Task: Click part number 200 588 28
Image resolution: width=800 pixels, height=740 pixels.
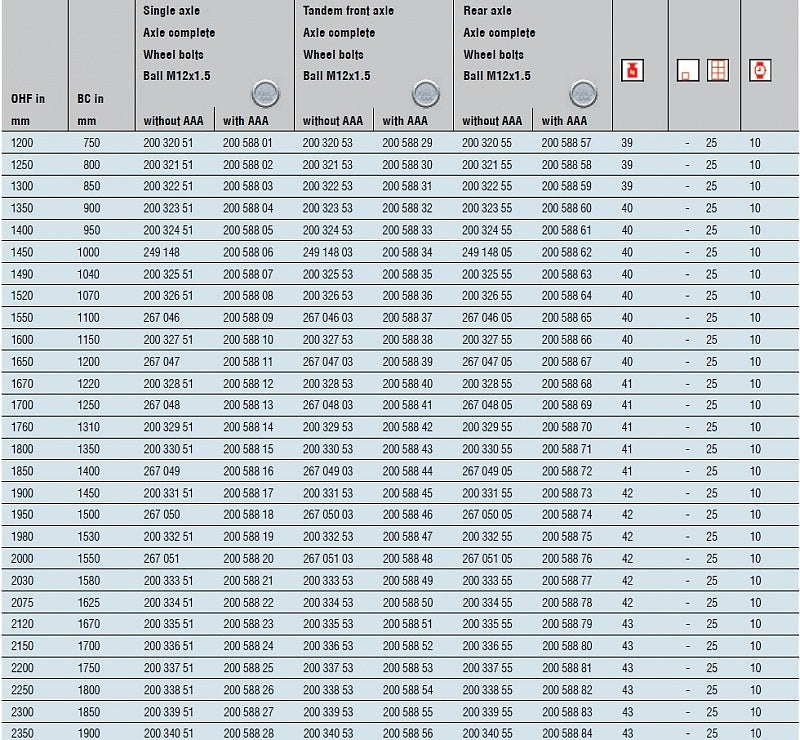Action: (x=247, y=733)
